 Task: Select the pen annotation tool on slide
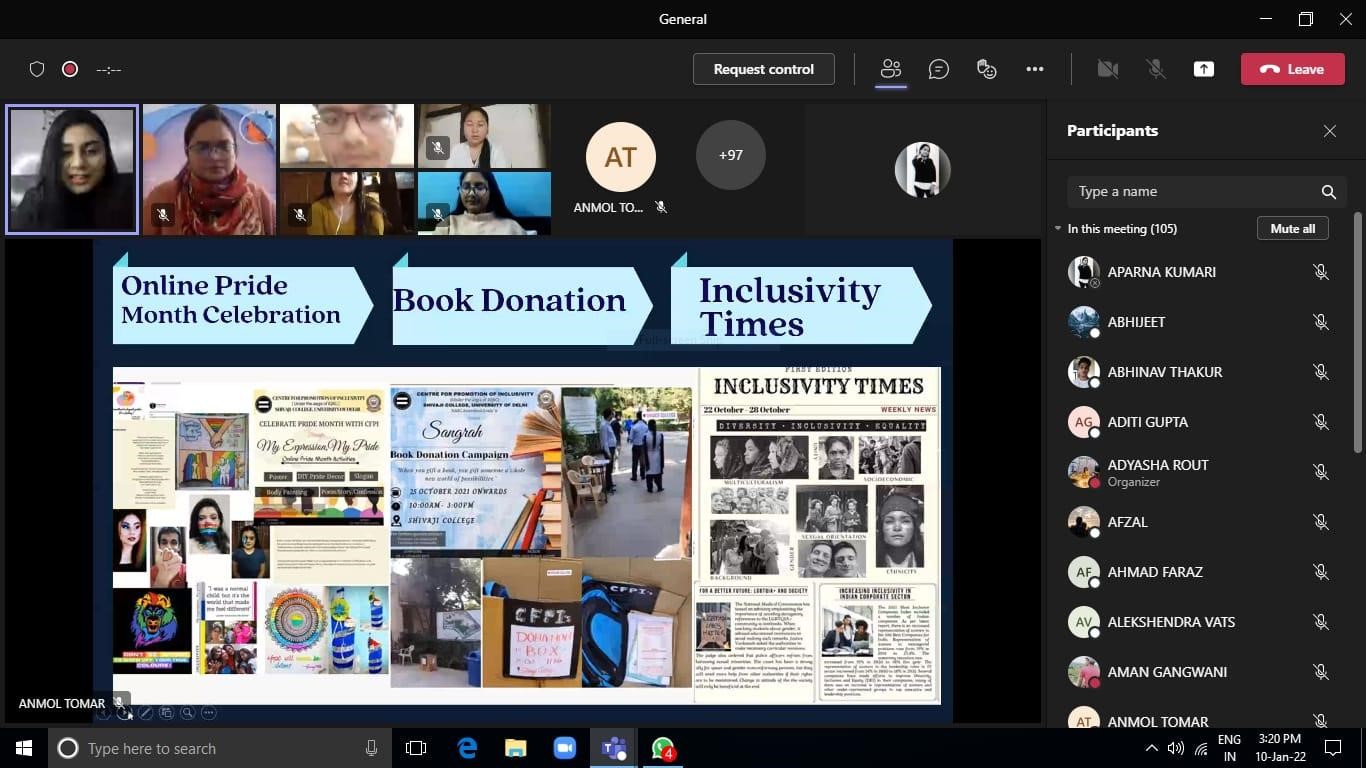click(x=145, y=713)
